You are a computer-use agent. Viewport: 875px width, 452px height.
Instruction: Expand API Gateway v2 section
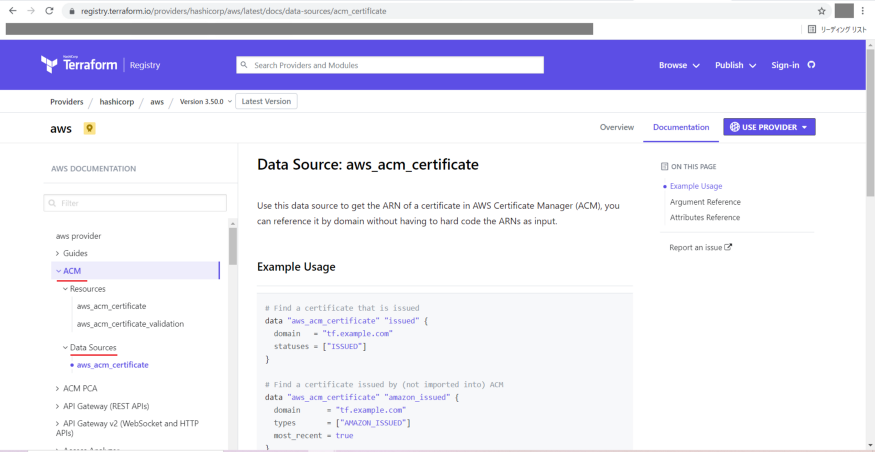[x=127, y=428]
